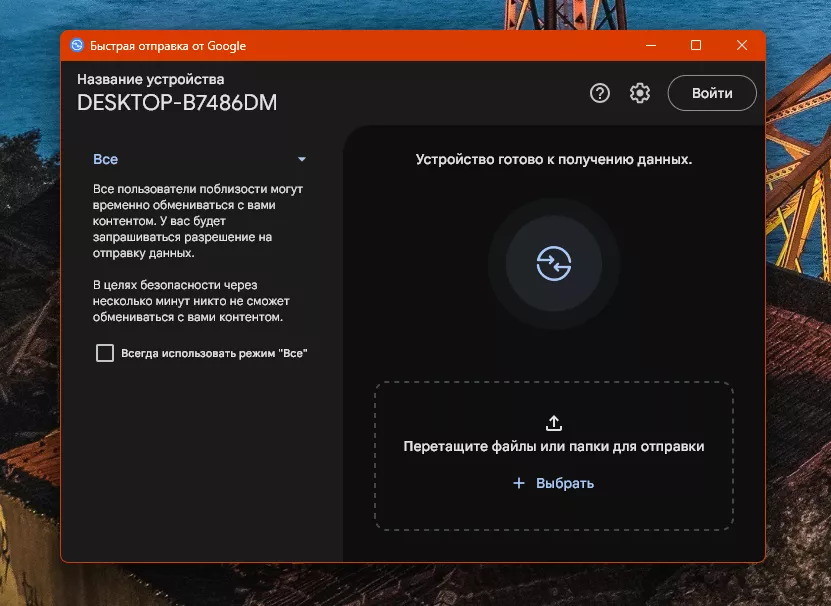Enable Всегда использовать режим "Все" checkbox
This screenshot has width=831, height=606.
[105, 353]
